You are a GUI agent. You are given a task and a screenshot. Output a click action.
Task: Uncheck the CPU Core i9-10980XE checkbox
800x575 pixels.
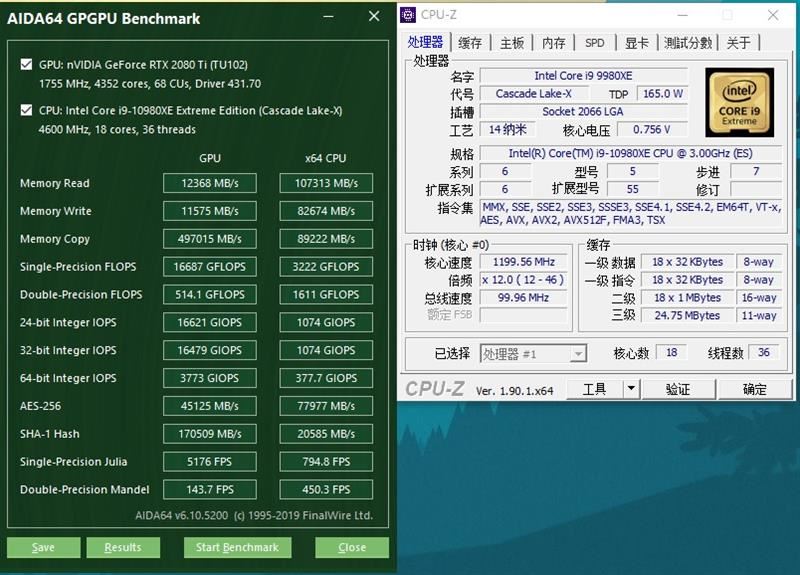(x=27, y=110)
